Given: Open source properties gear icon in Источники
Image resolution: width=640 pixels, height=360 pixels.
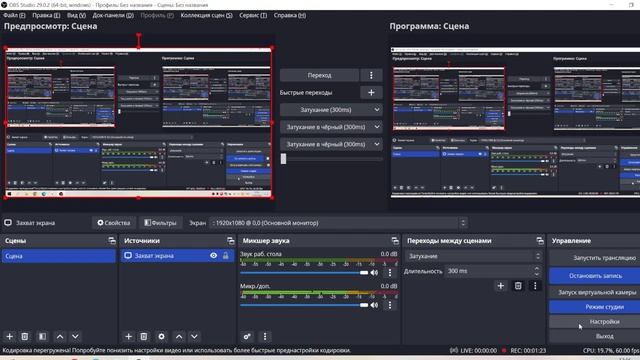Looking at the screenshot, I should (162, 336).
